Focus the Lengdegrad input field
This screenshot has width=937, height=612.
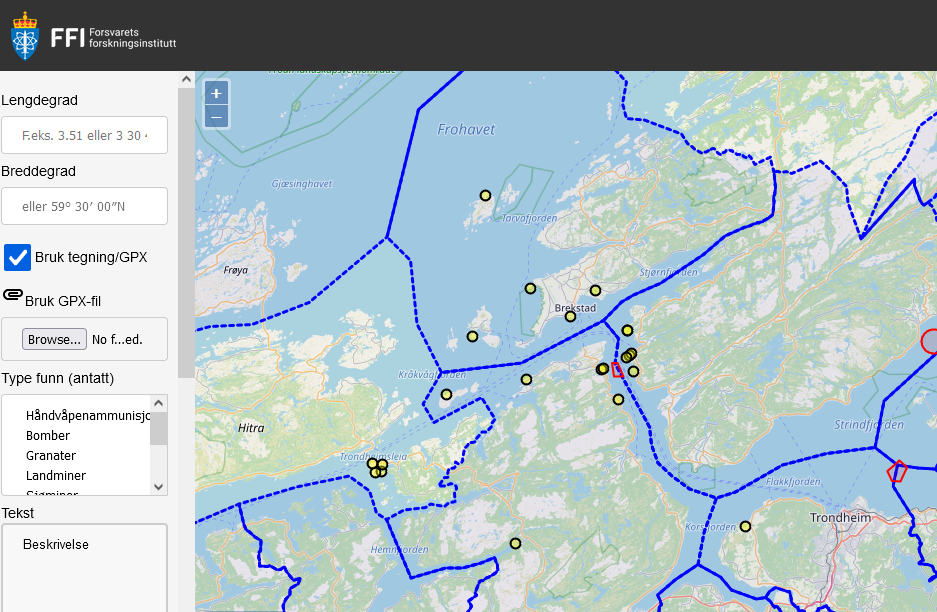pyautogui.click(x=84, y=135)
